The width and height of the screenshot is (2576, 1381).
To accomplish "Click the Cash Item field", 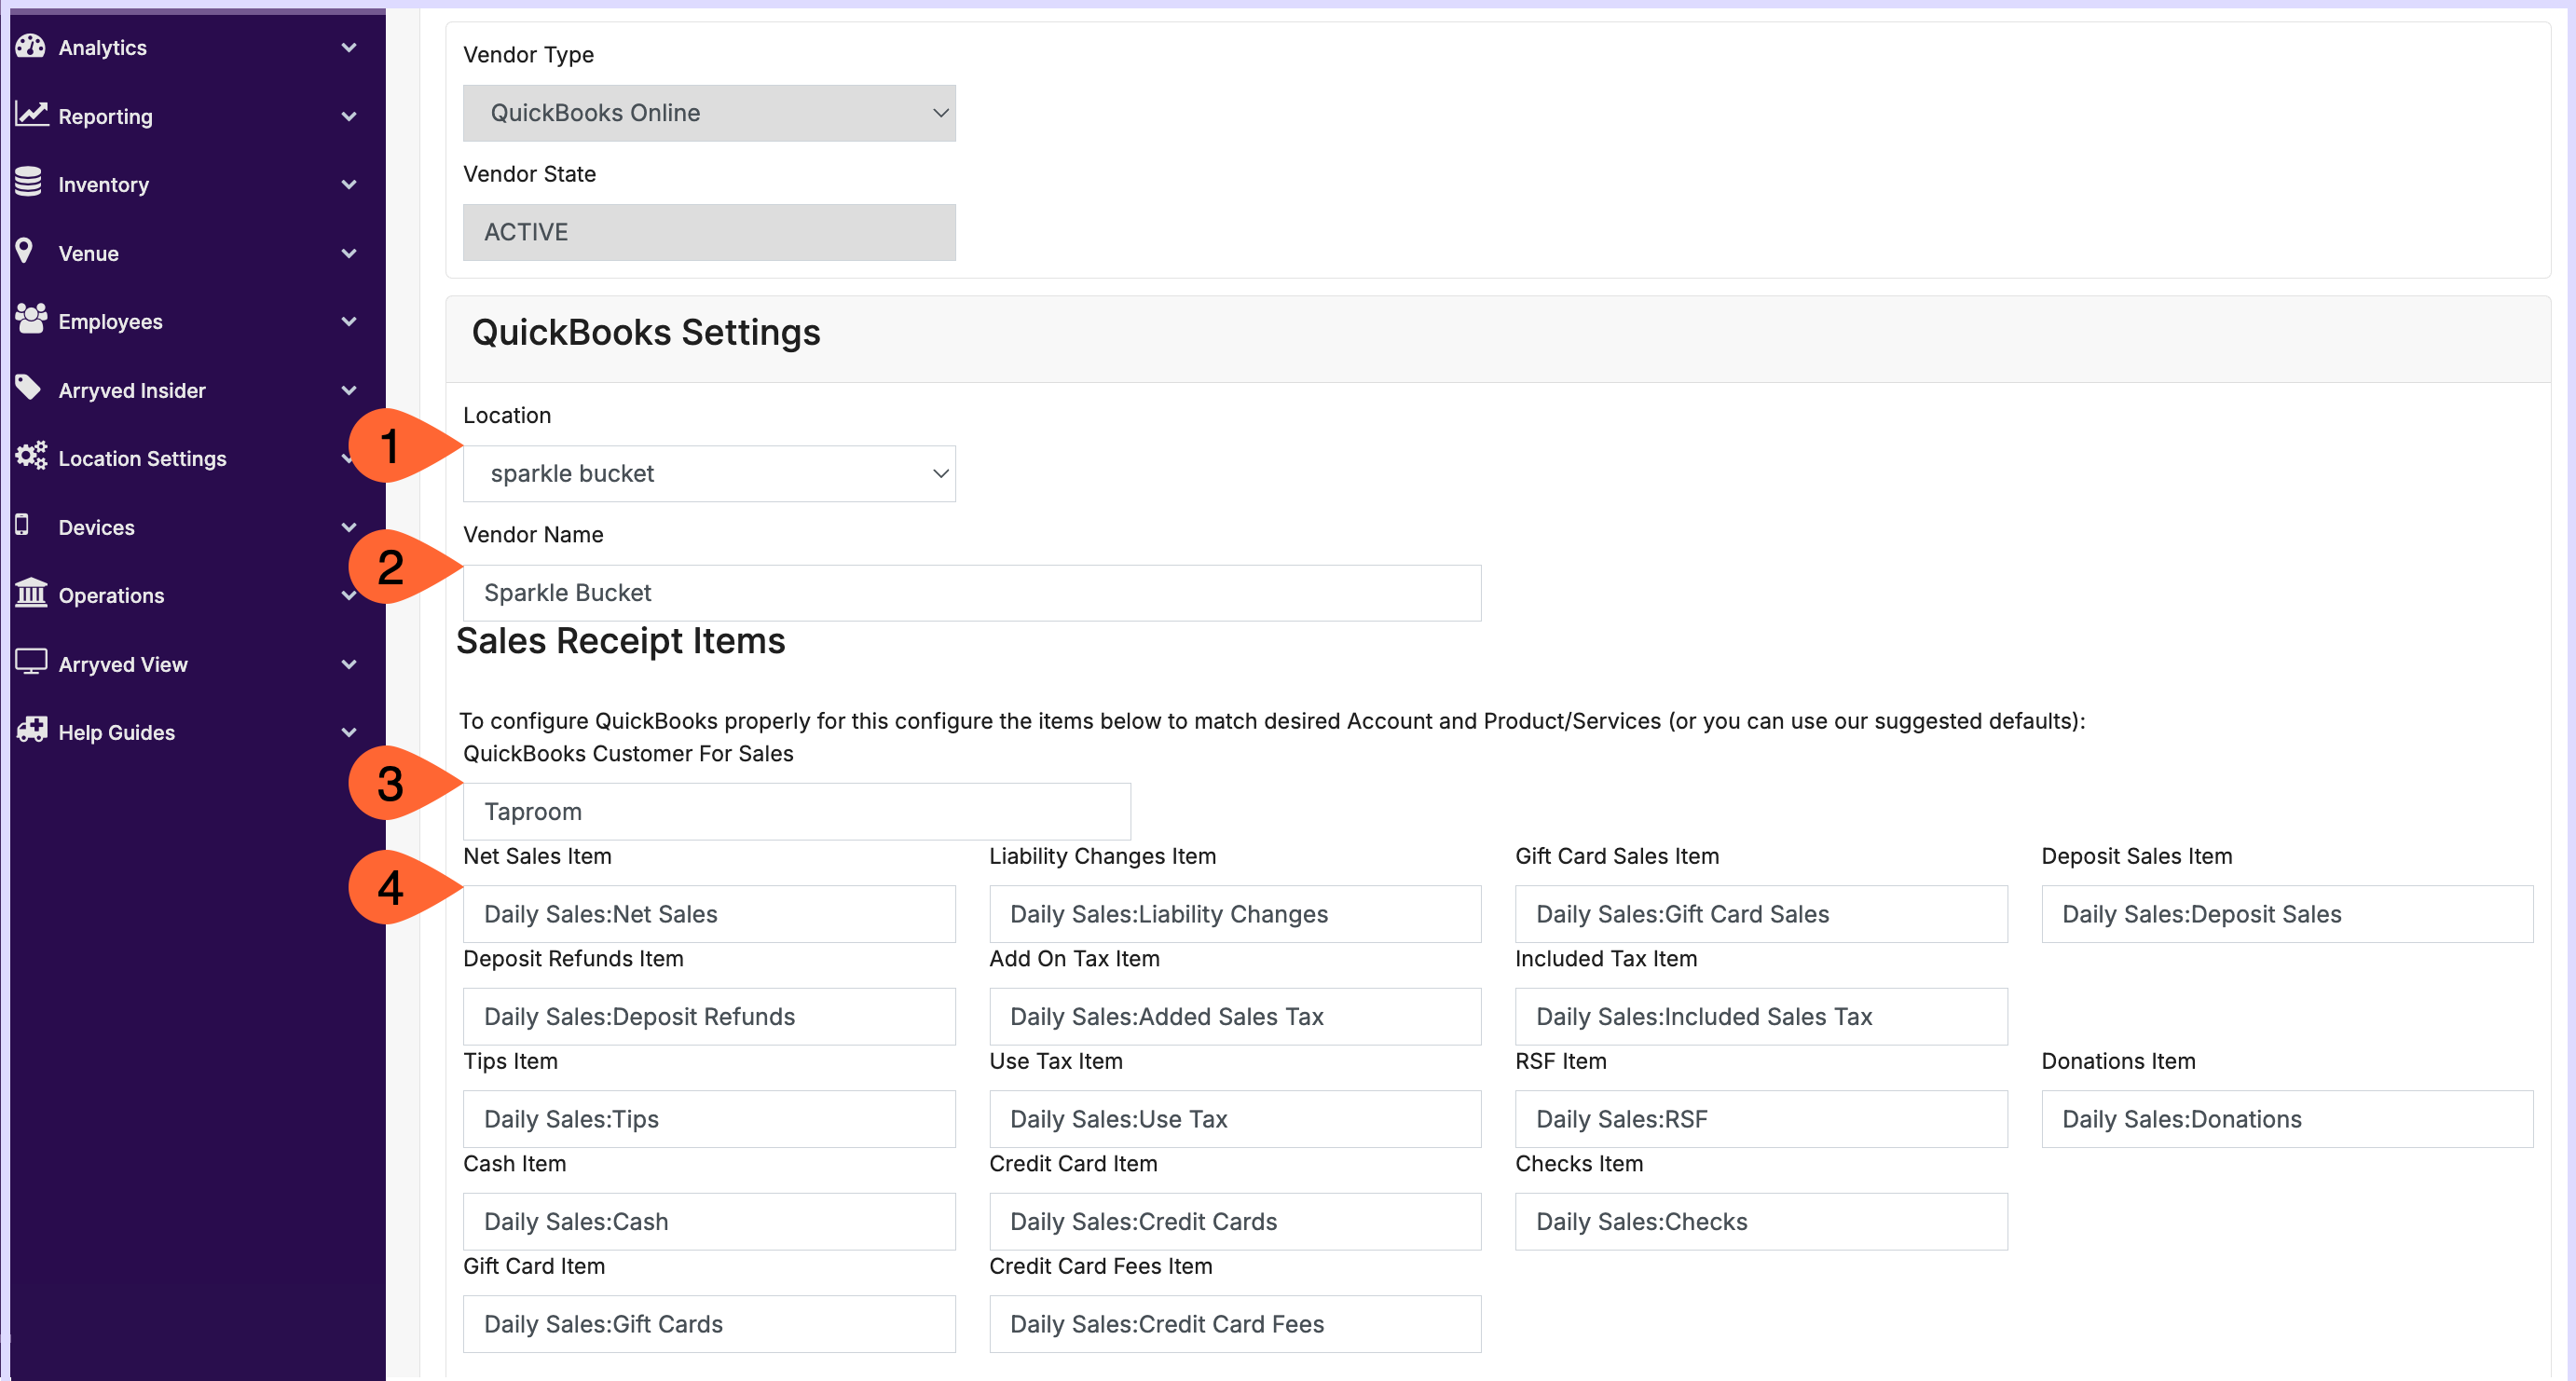I will point(709,1221).
